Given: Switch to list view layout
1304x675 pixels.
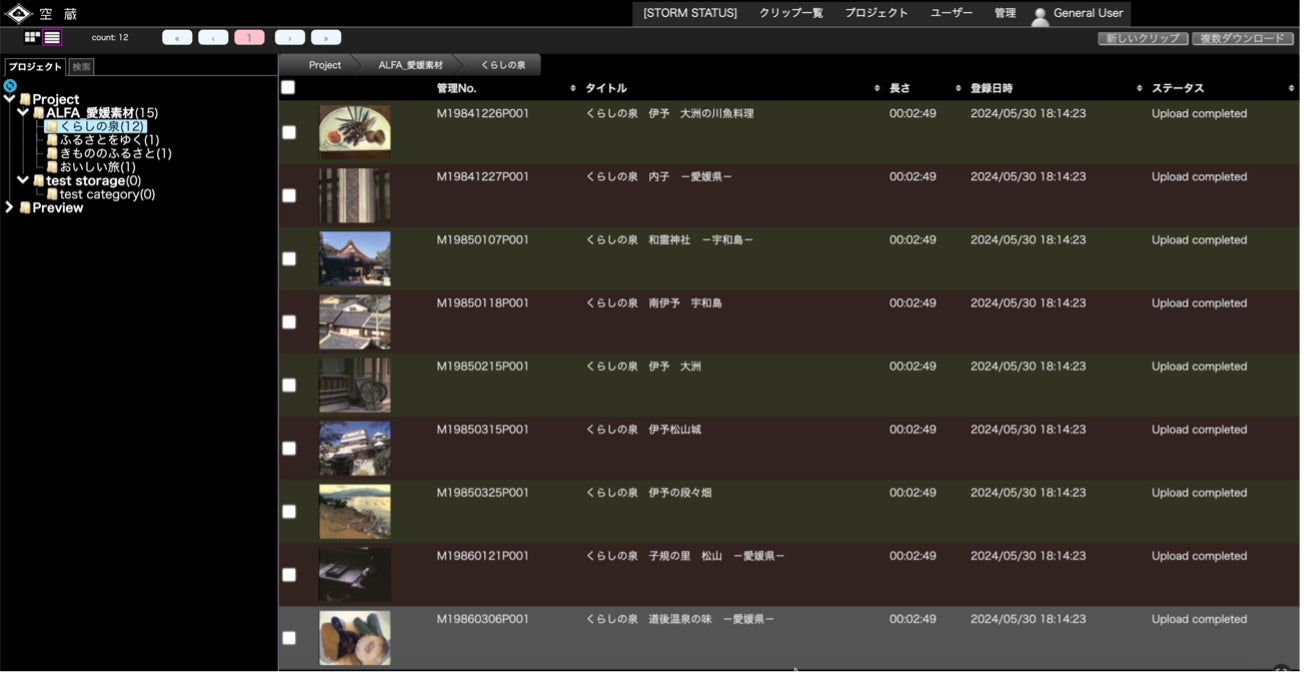Looking at the screenshot, I should 52,37.
